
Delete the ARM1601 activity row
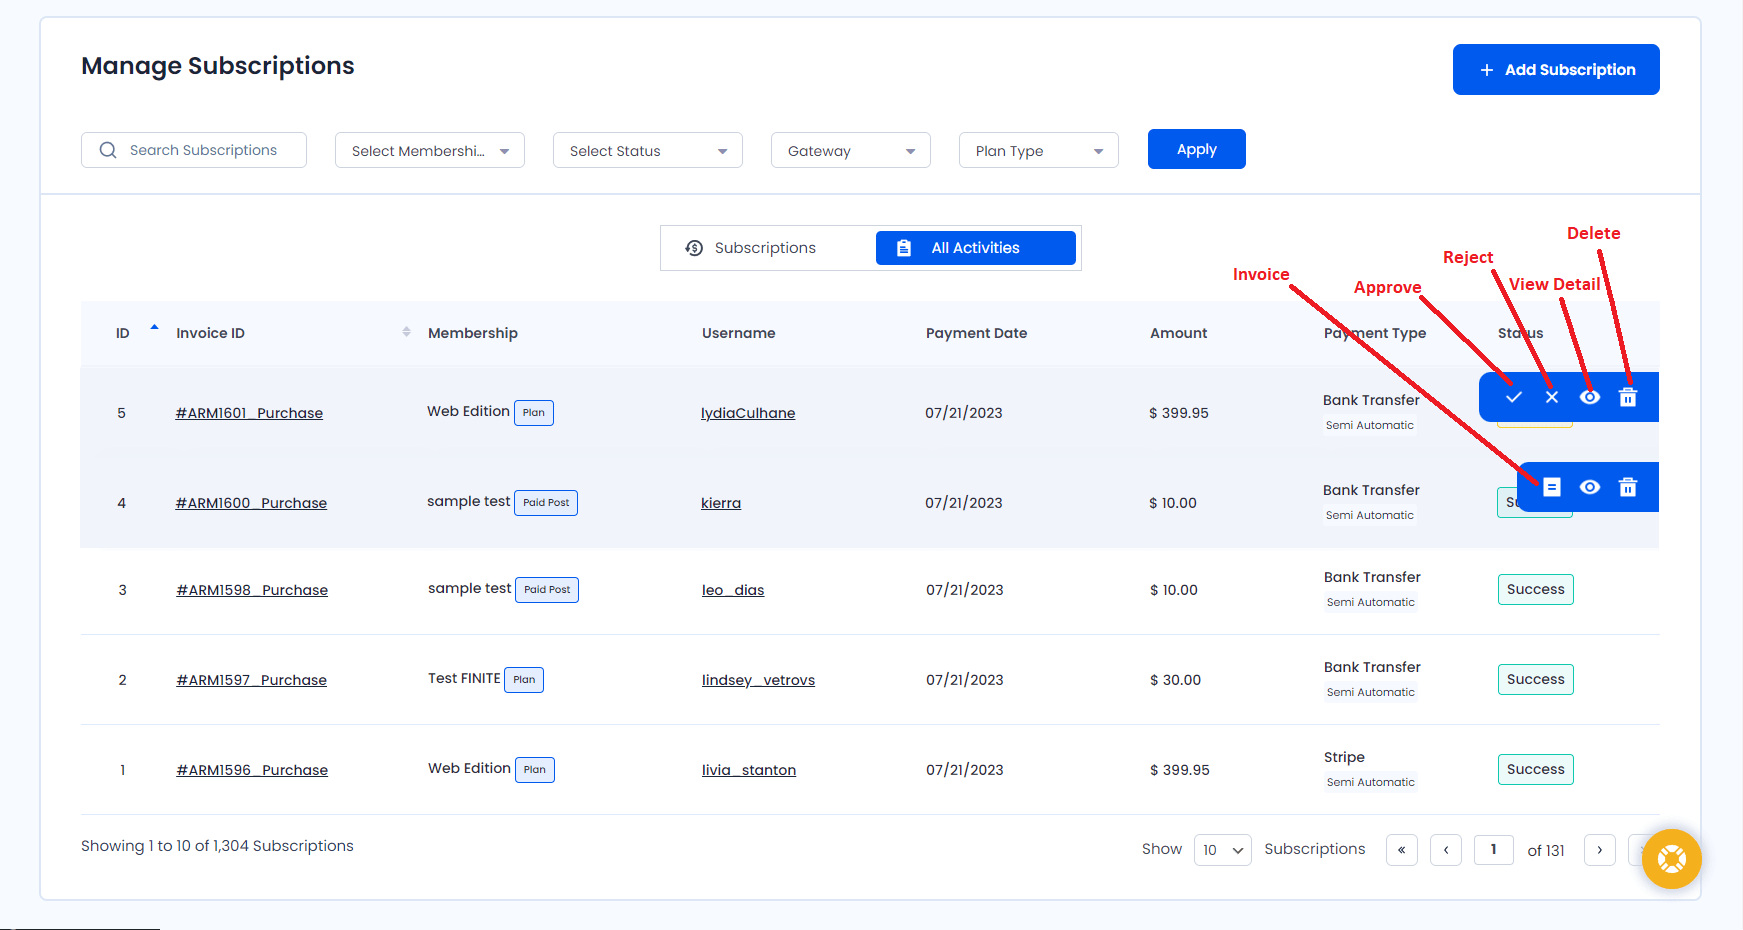tap(1627, 398)
